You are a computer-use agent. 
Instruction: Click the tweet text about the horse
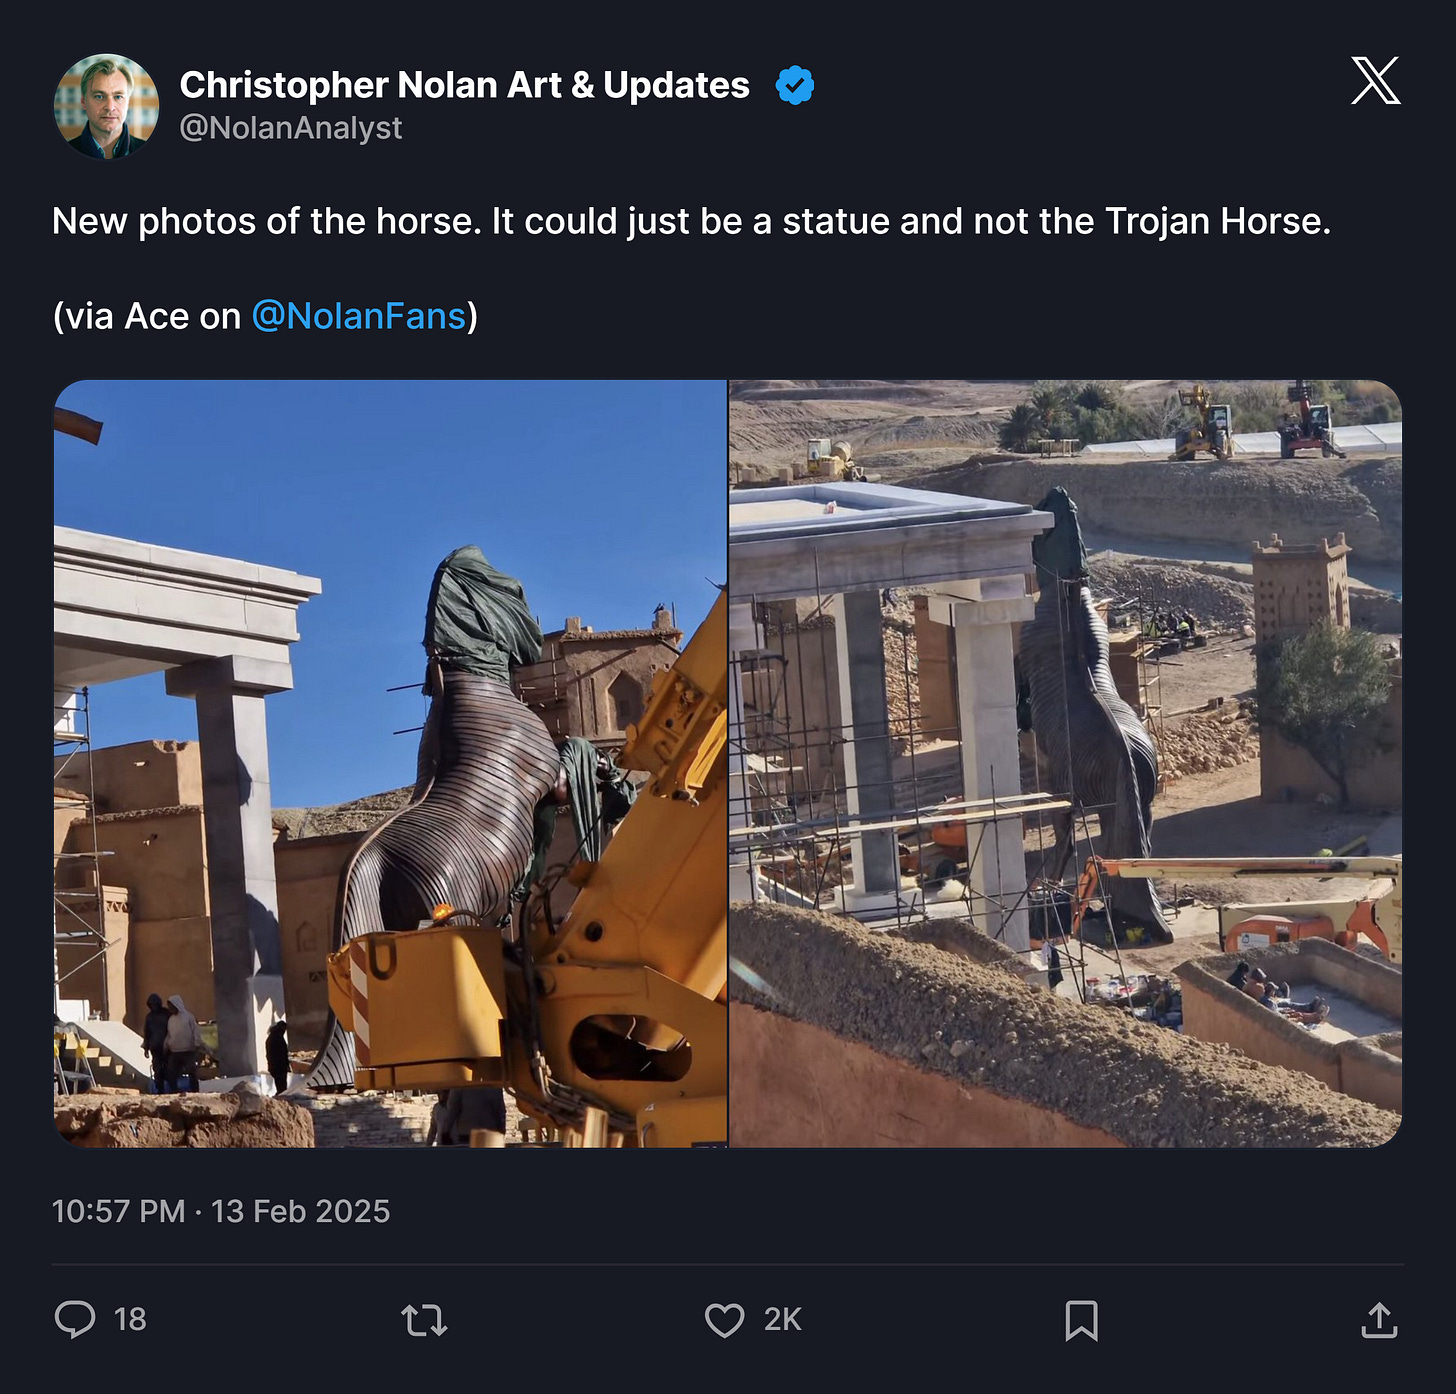(691, 221)
